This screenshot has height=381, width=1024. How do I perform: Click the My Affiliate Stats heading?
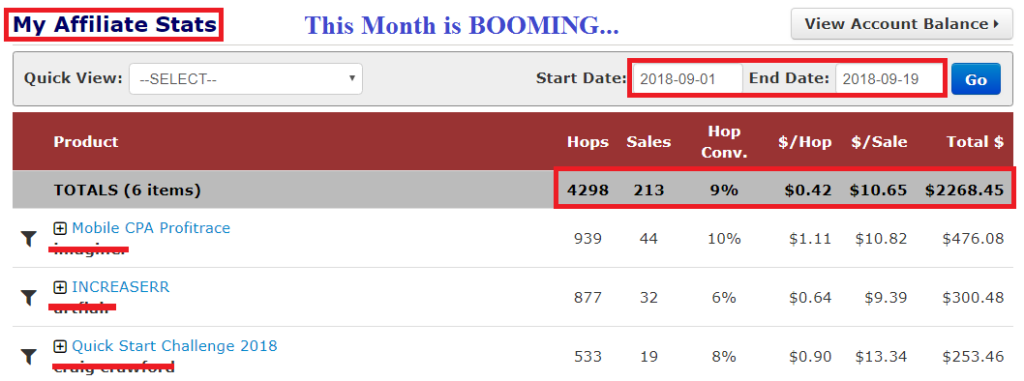click(115, 25)
